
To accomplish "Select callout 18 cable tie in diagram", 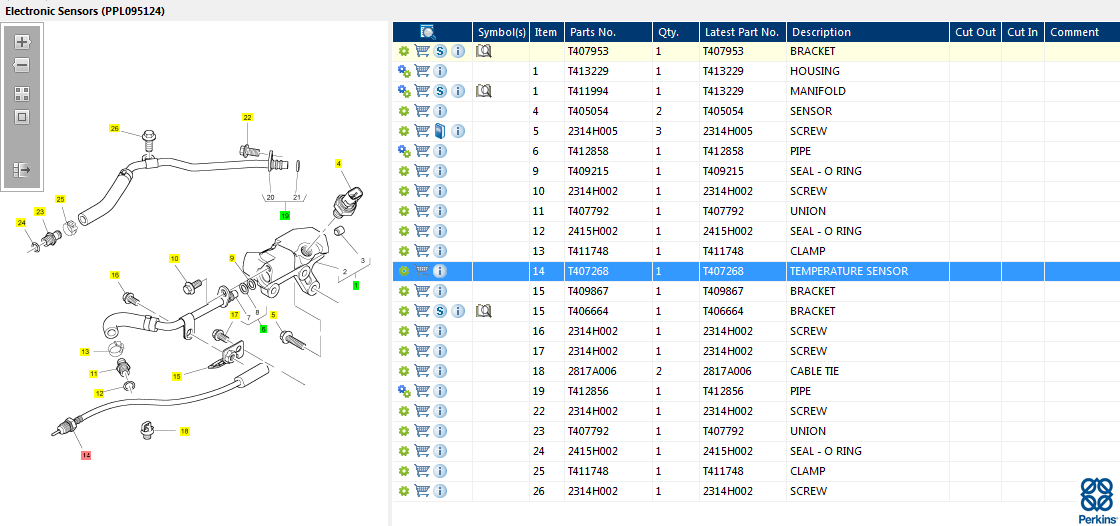I will tap(184, 431).
